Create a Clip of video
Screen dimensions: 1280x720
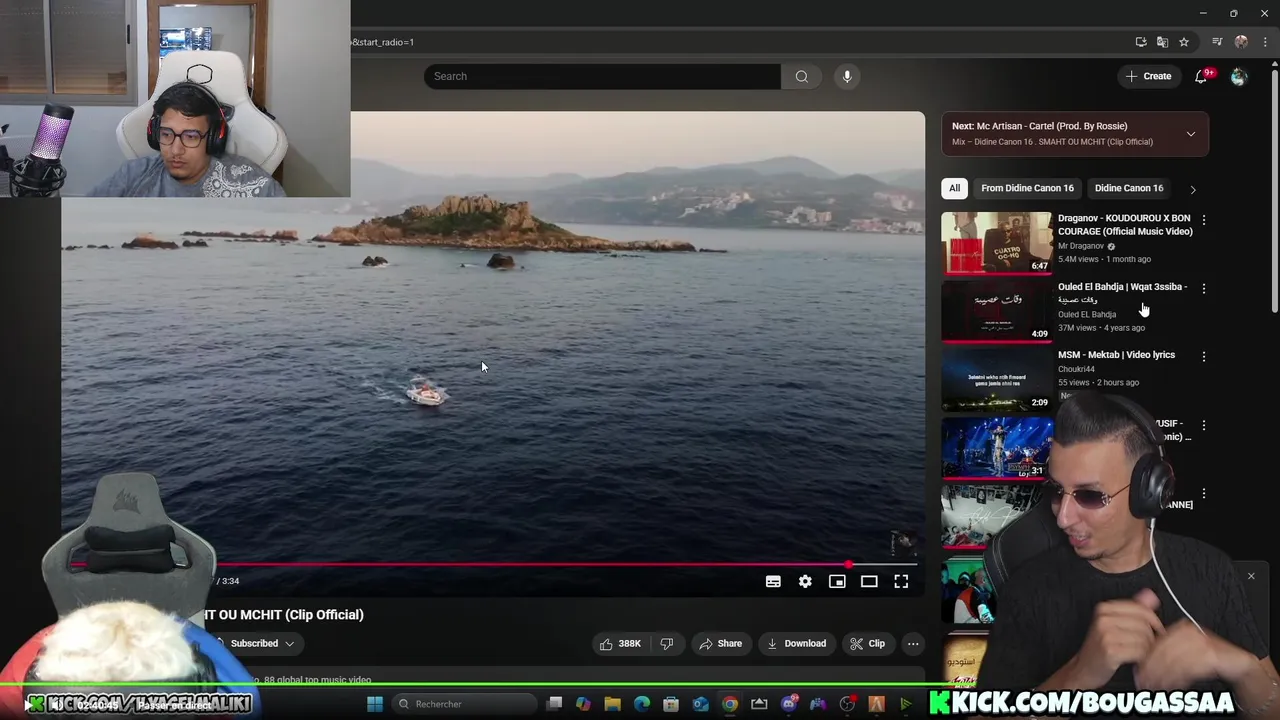pos(867,643)
